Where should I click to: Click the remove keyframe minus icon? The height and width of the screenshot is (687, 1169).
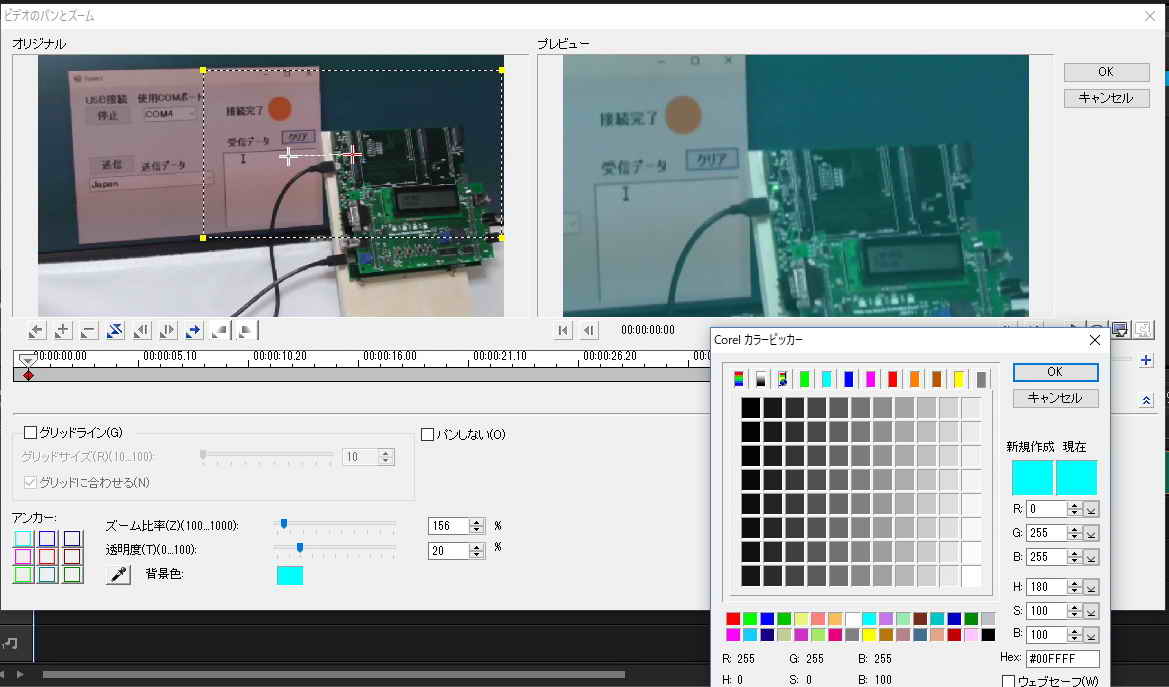[88, 330]
